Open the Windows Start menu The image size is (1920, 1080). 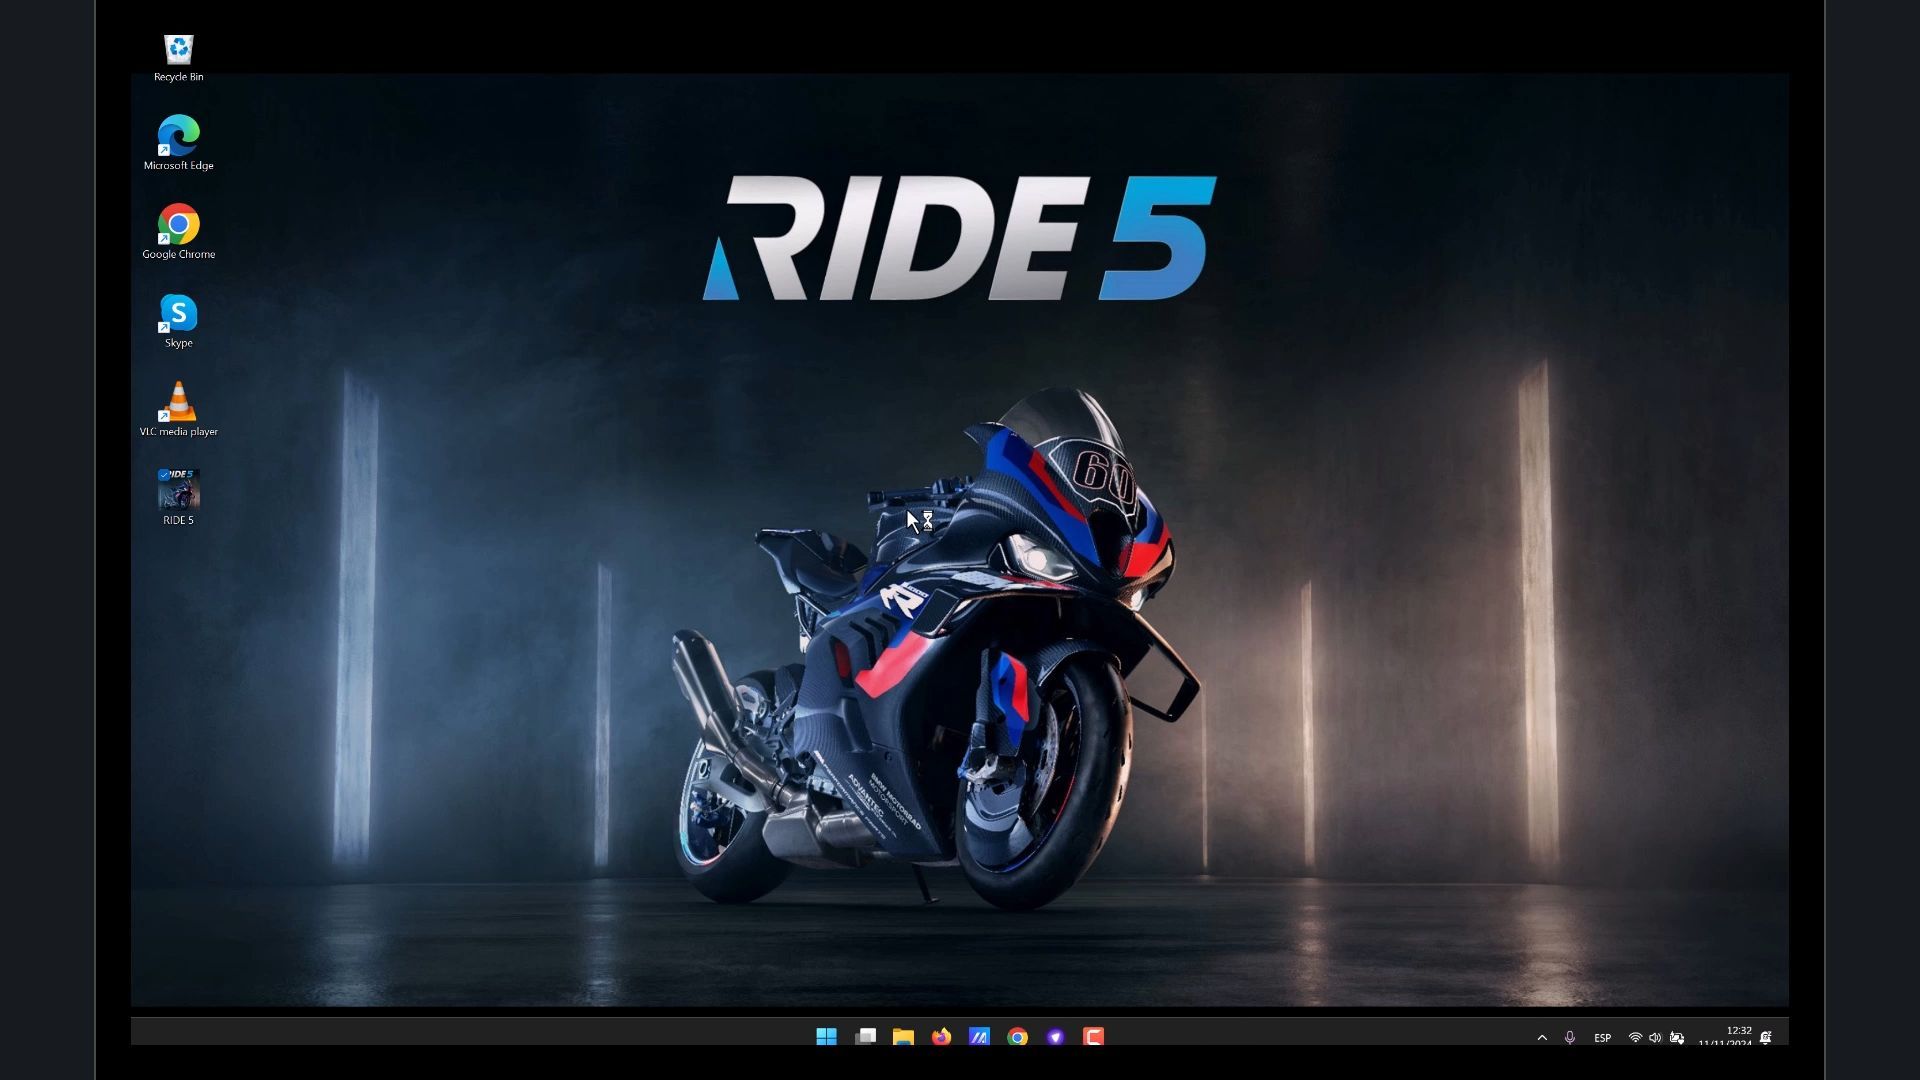(x=826, y=1037)
